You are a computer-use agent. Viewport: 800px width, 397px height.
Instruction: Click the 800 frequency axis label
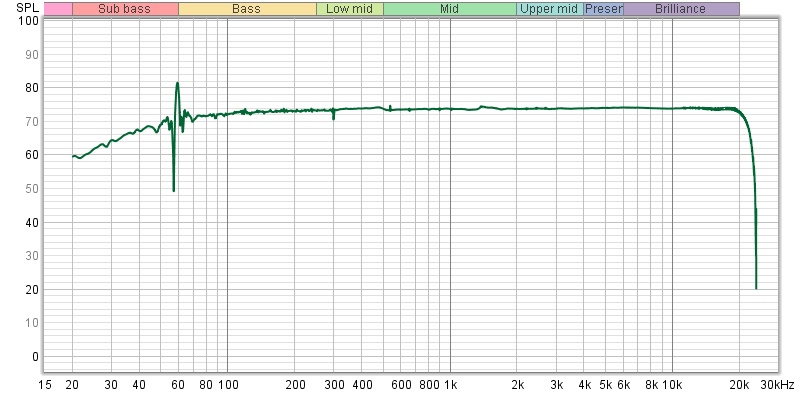click(x=429, y=385)
